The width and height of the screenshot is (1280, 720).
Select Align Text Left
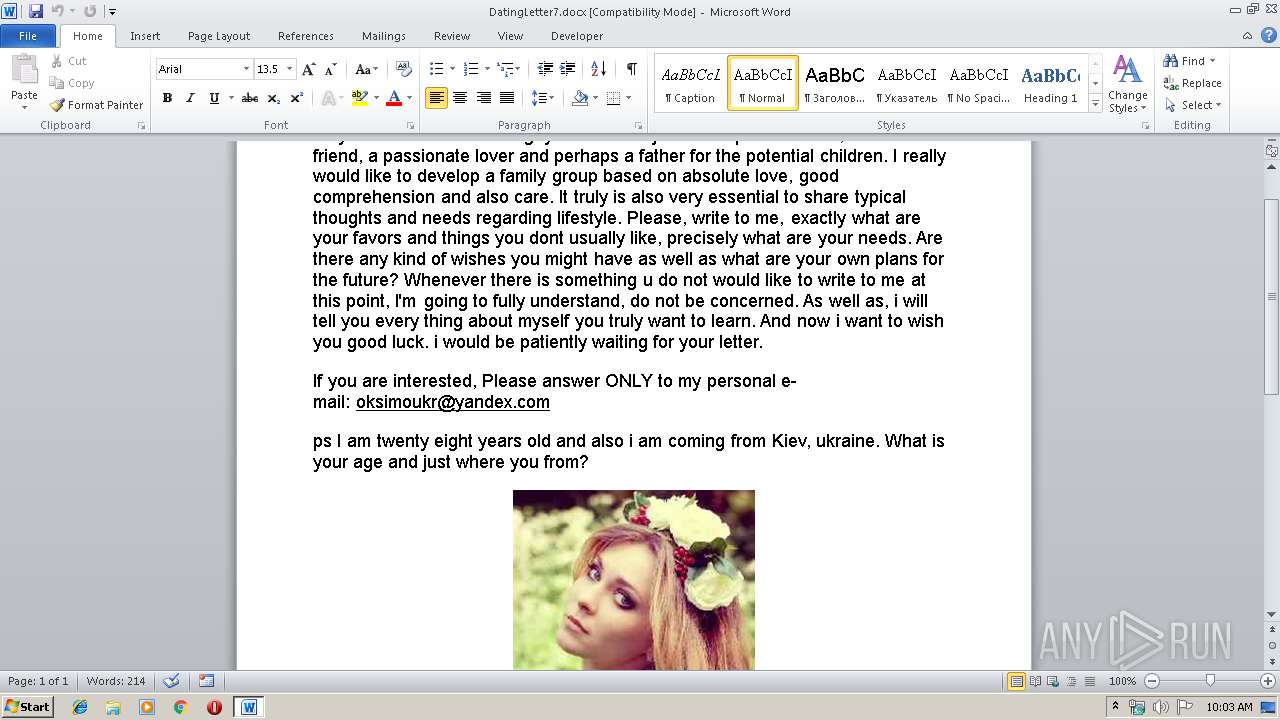pyautogui.click(x=436, y=98)
